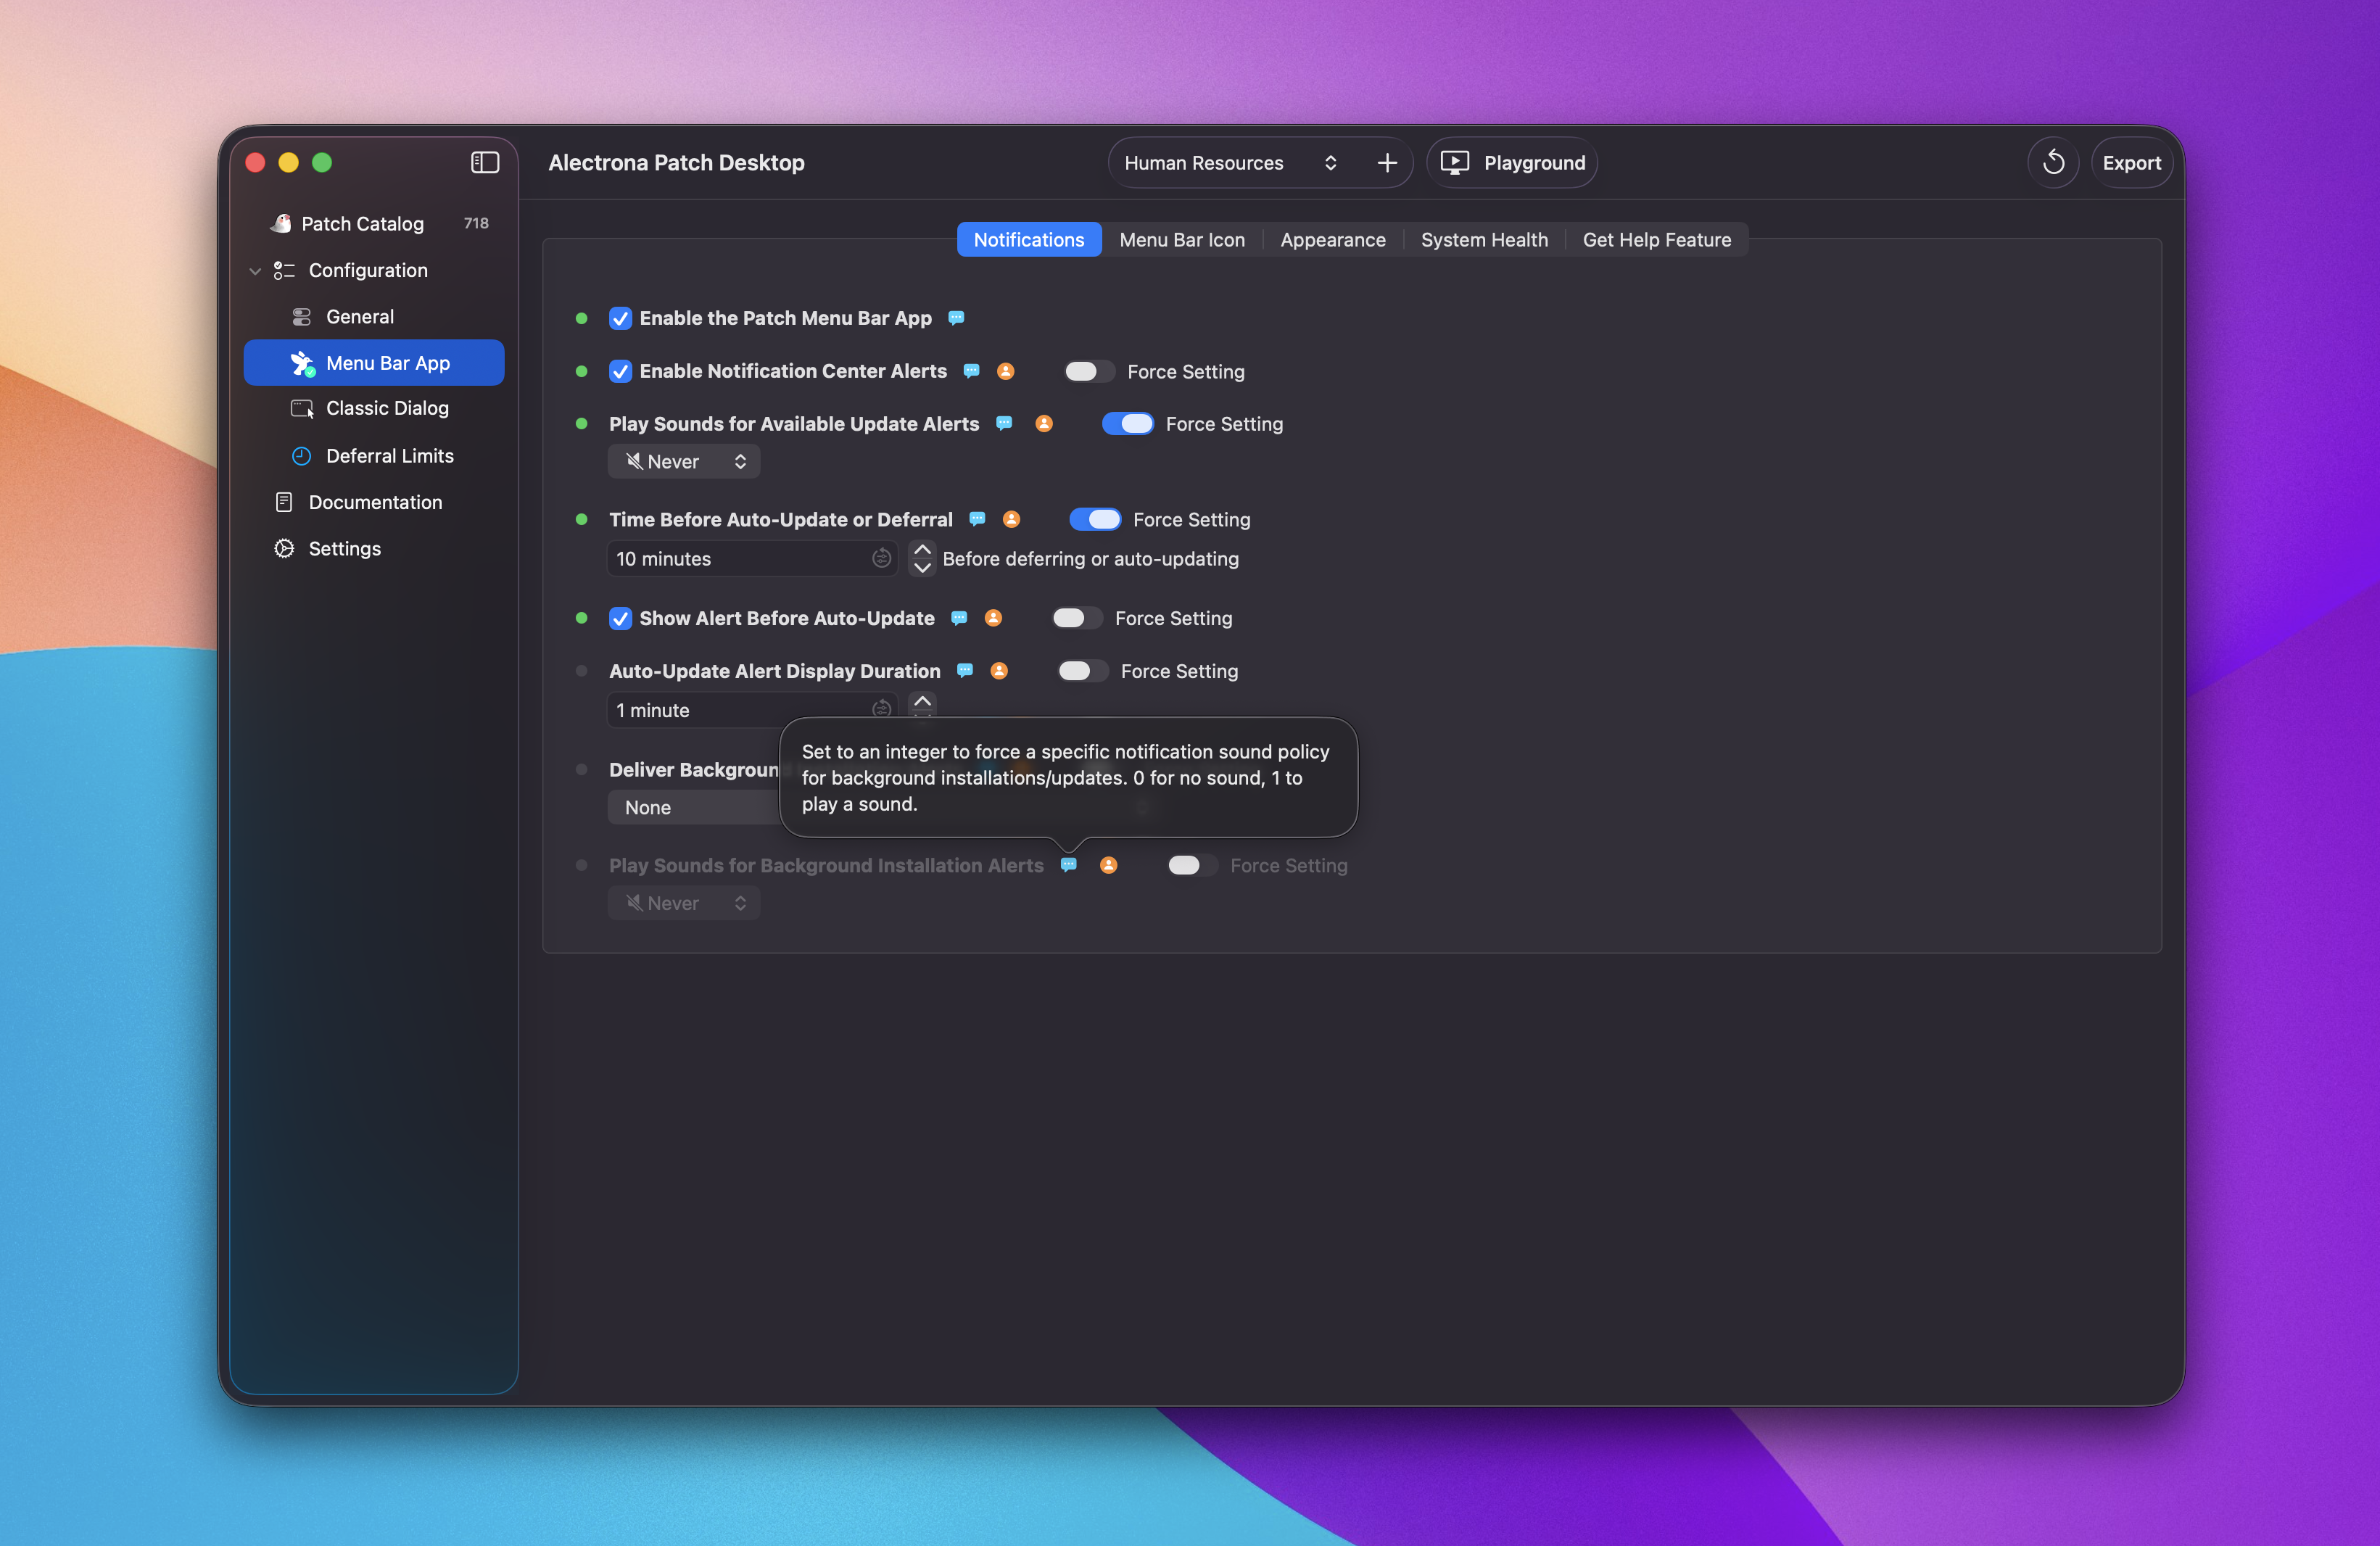Open Documentation in sidebar
This screenshot has height=1546, width=2380.
pos(374,502)
